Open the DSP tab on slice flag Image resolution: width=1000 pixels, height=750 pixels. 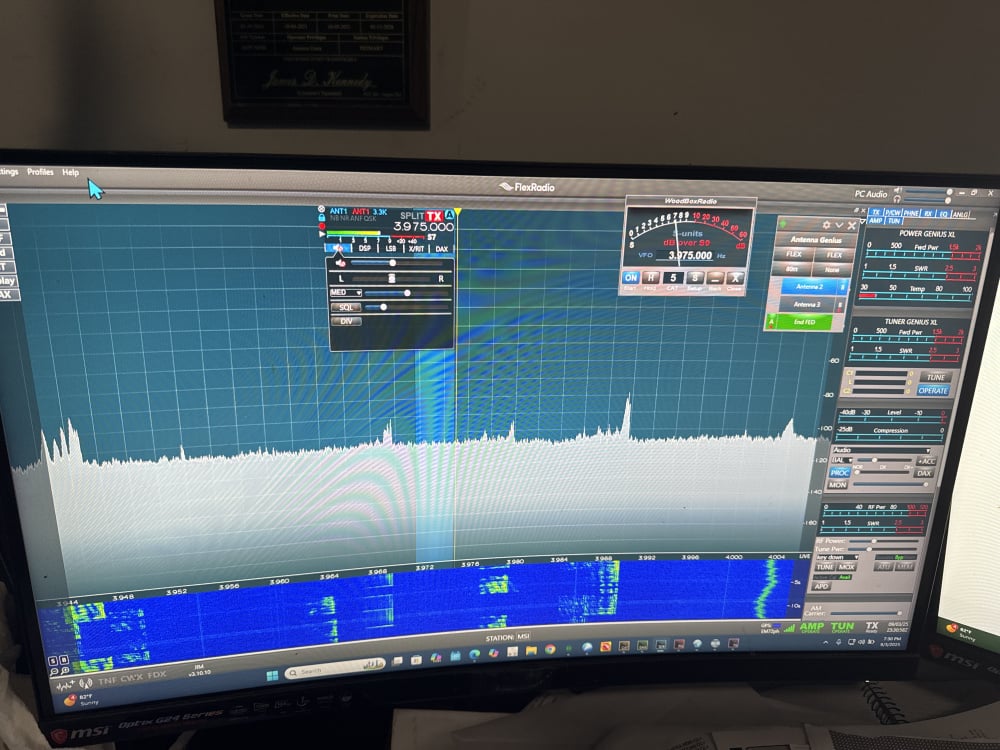point(365,249)
